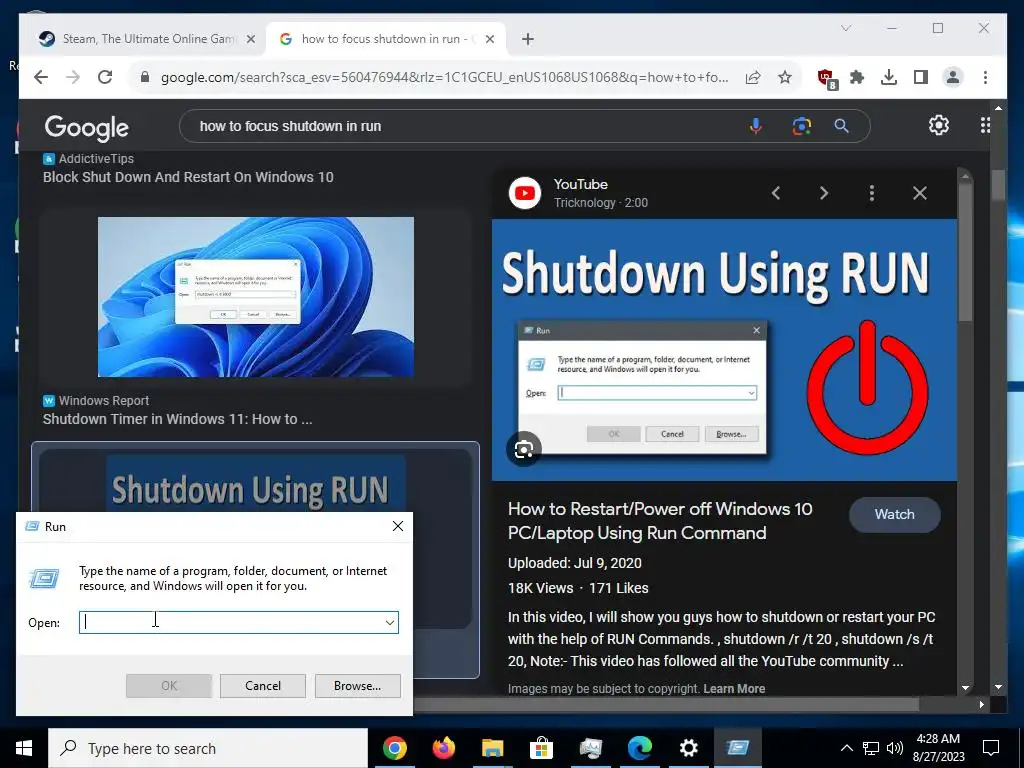Click the page horizontal scrollbar
The height and width of the screenshot is (768, 1024).
pyautogui.click(x=666, y=705)
